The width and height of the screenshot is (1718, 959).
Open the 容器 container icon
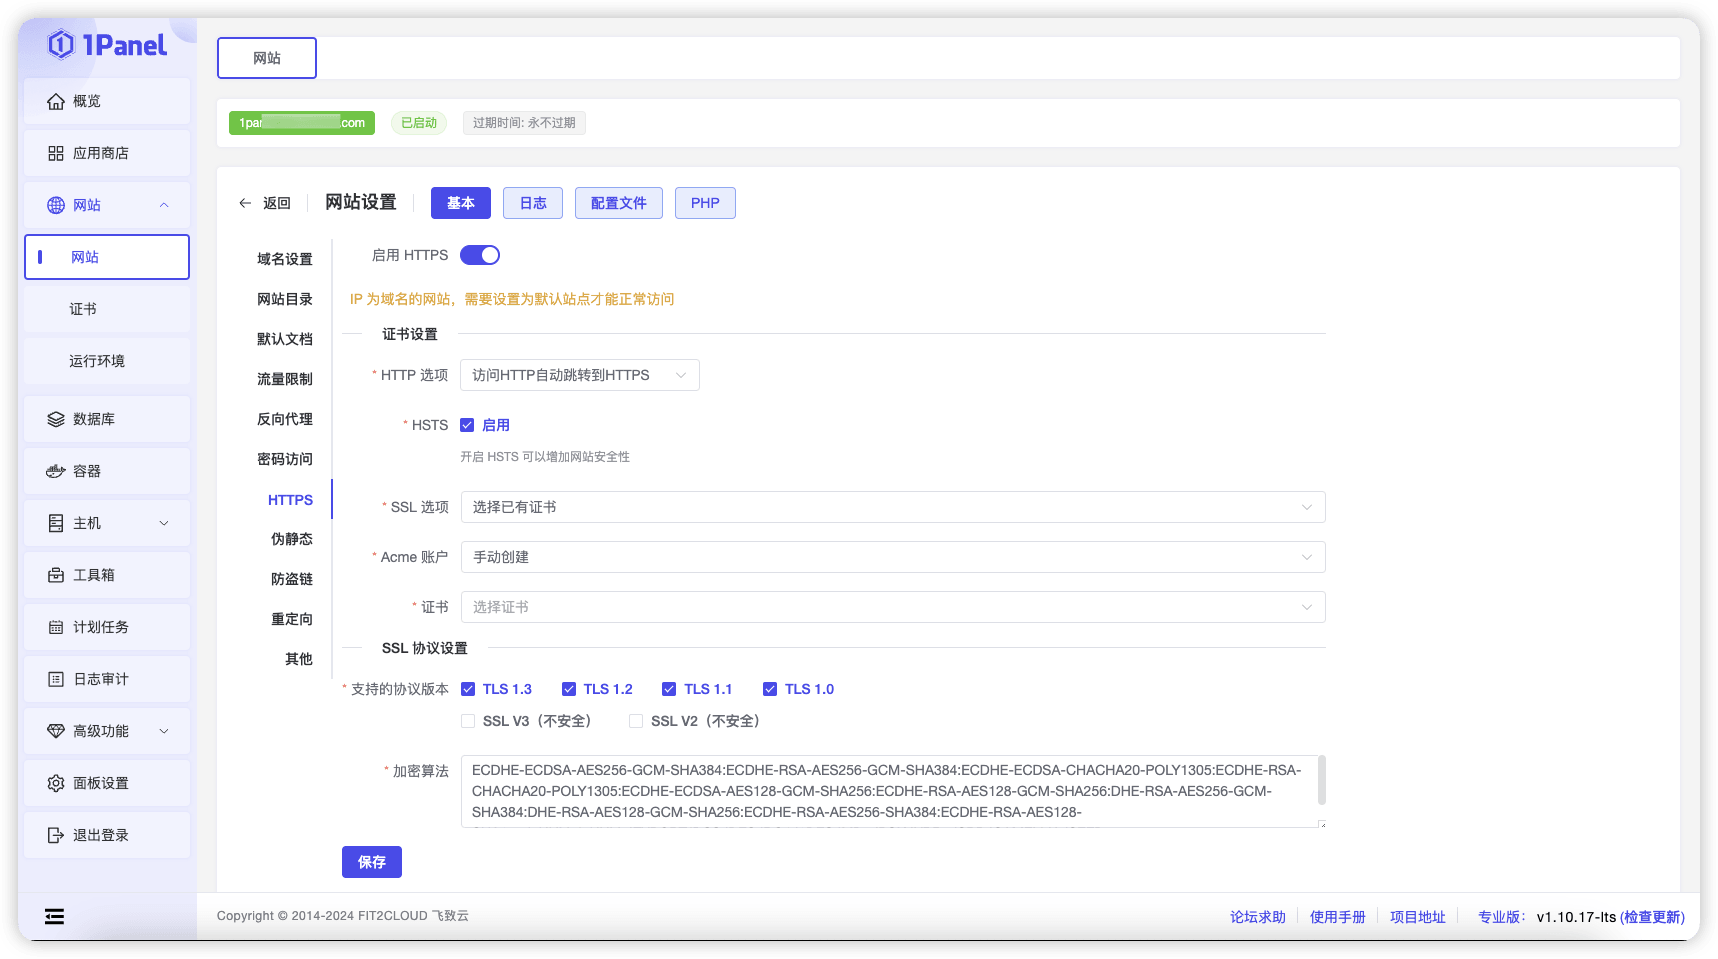pyautogui.click(x=57, y=470)
